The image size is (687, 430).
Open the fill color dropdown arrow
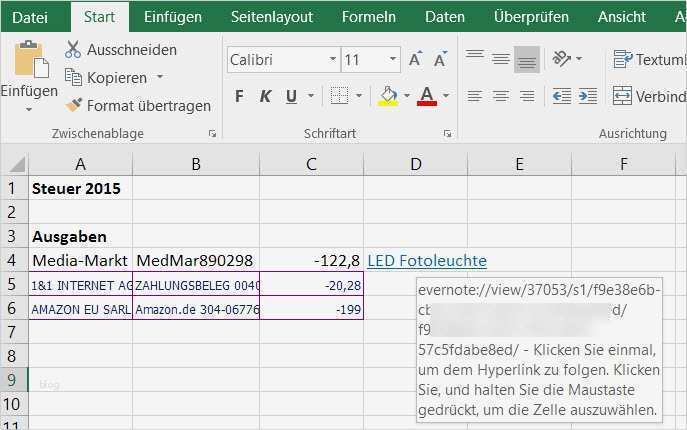(407, 96)
